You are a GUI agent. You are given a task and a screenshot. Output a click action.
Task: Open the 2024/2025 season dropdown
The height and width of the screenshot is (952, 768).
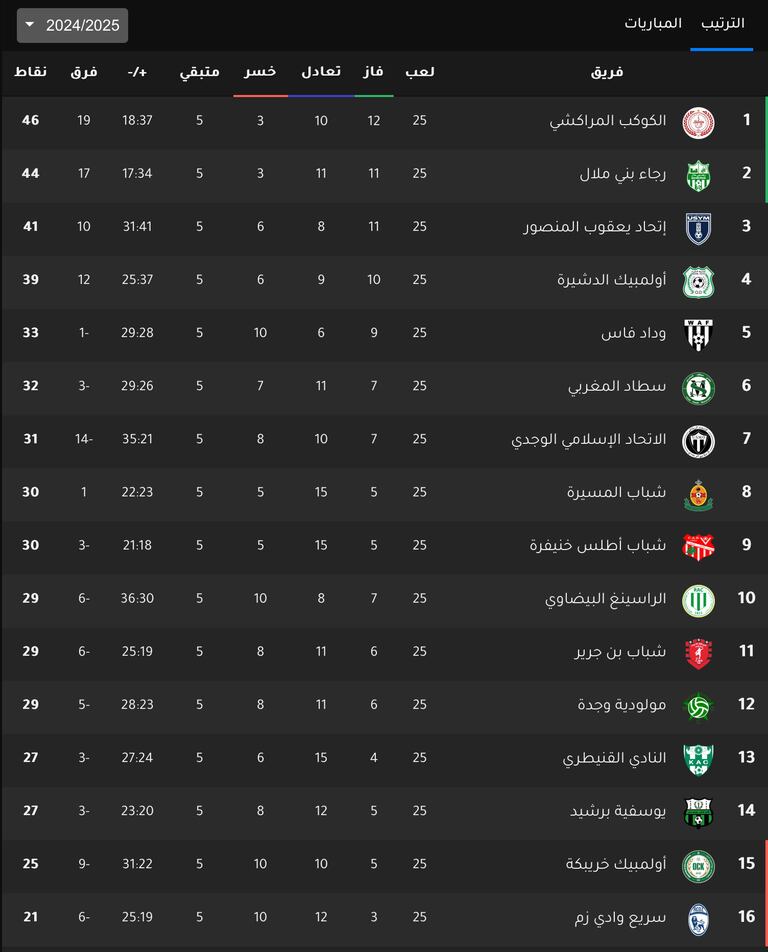click(x=72, y=25)
